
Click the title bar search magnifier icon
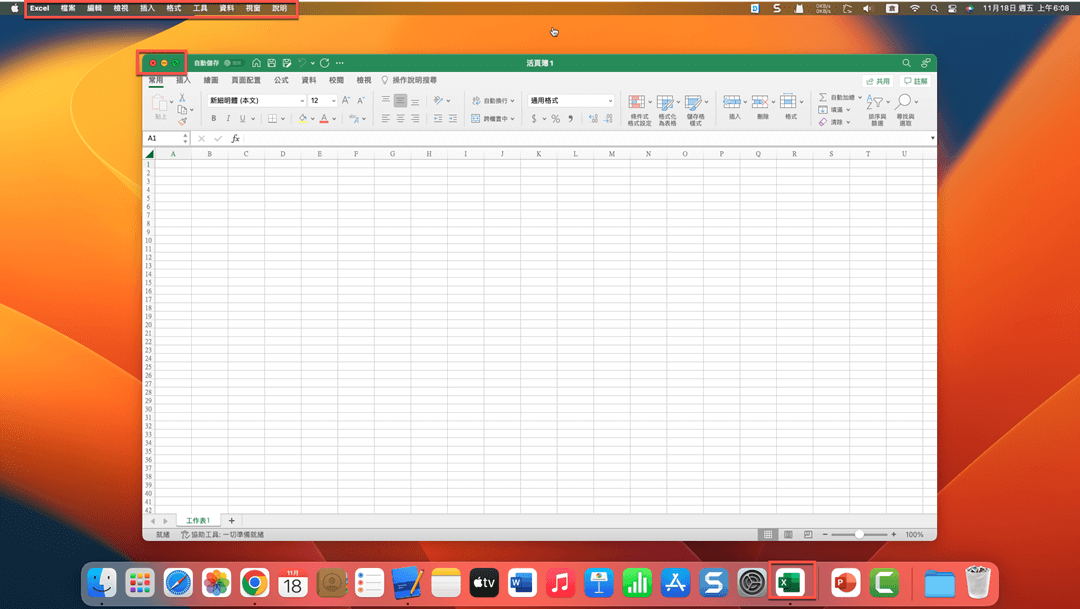coord(906,63)
